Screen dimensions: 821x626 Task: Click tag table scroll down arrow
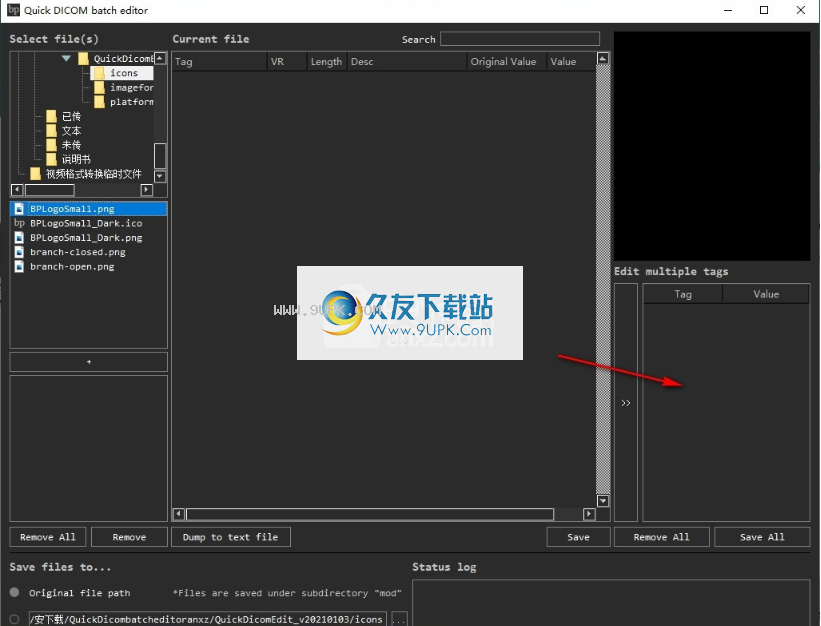click(603, 501)
